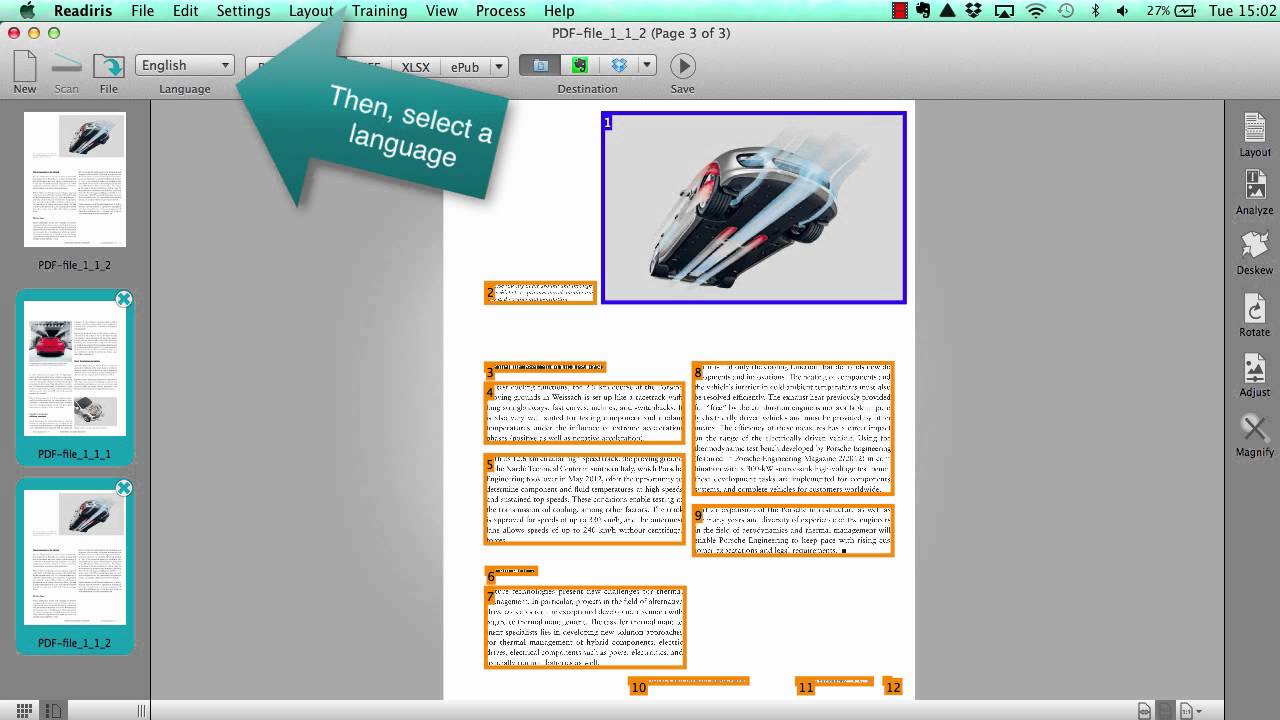
Task: Select Evernote as destination
Action: click(x=579, y=66)
